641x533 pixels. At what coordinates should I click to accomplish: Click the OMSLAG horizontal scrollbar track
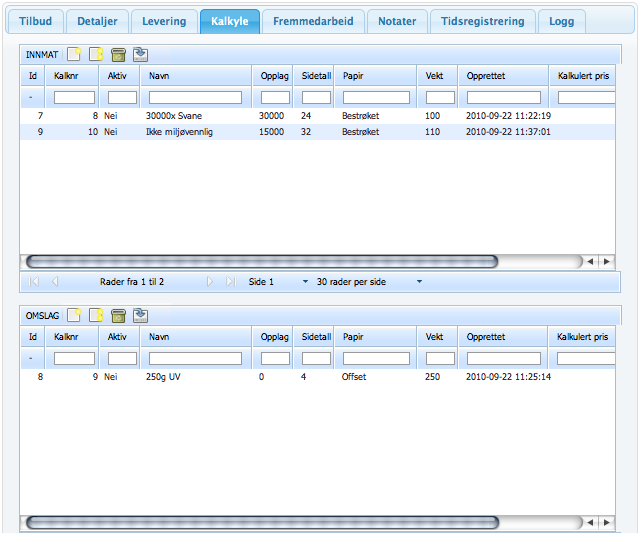[x=540, y=522]
